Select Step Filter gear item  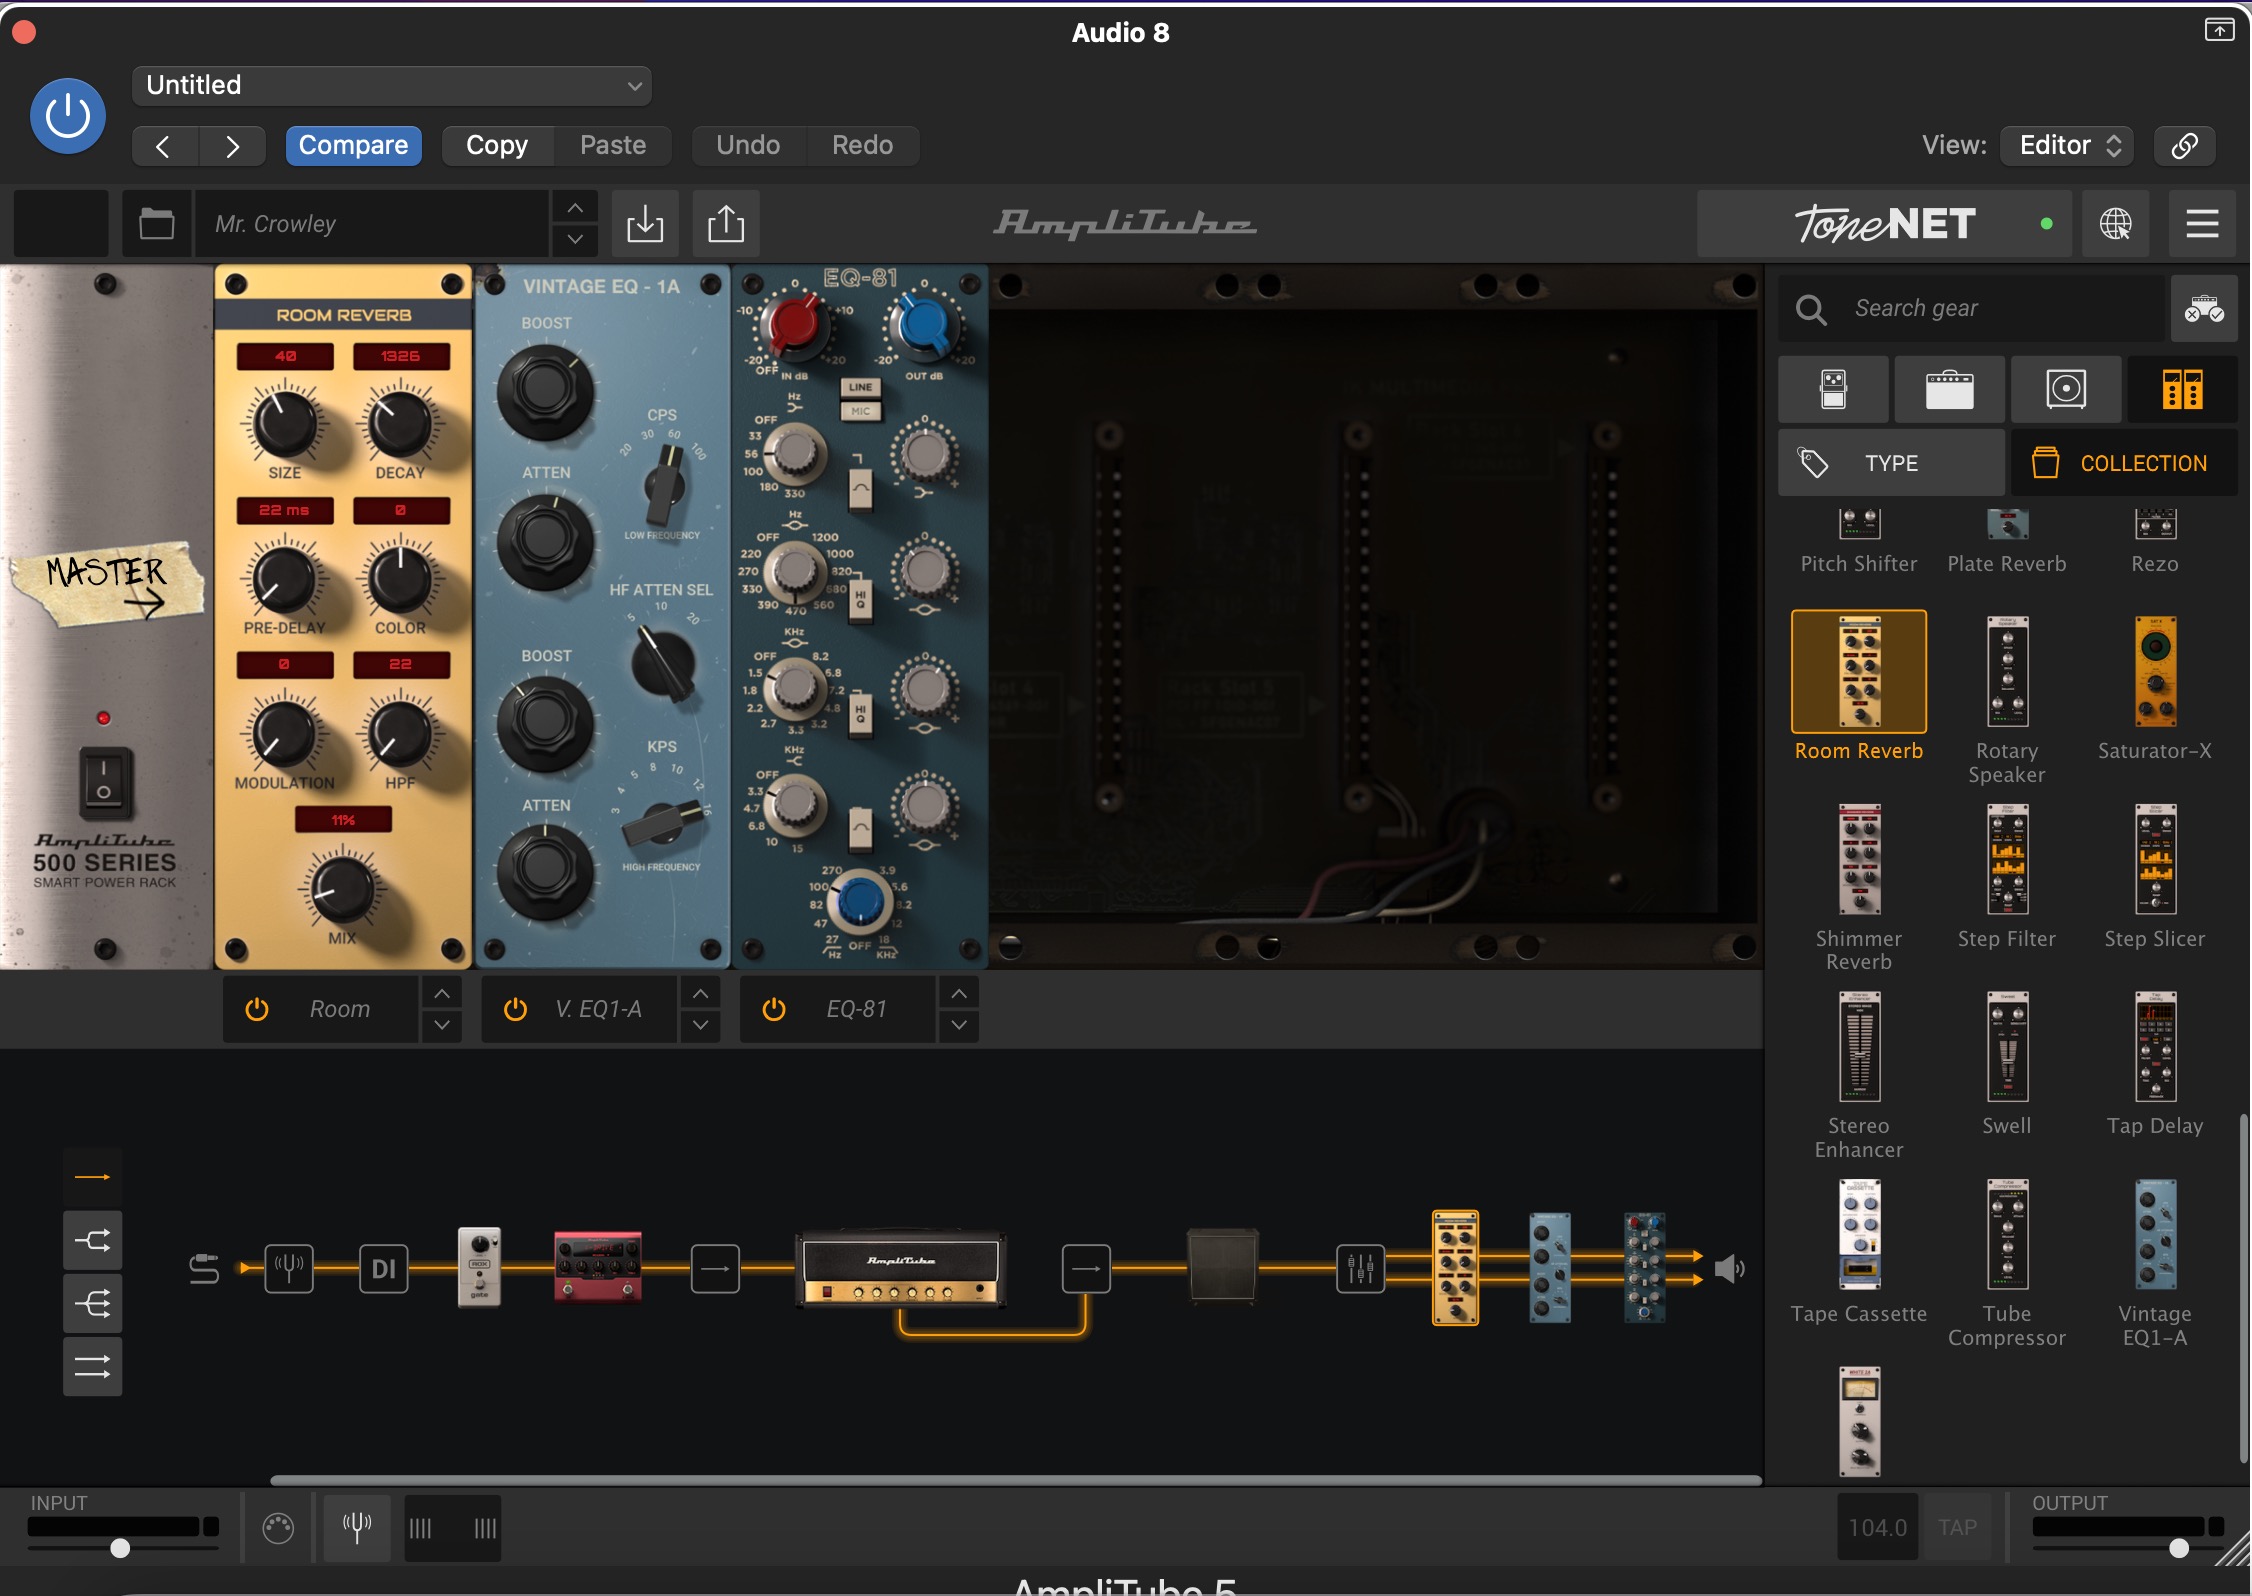click(x=2007, y=875)
